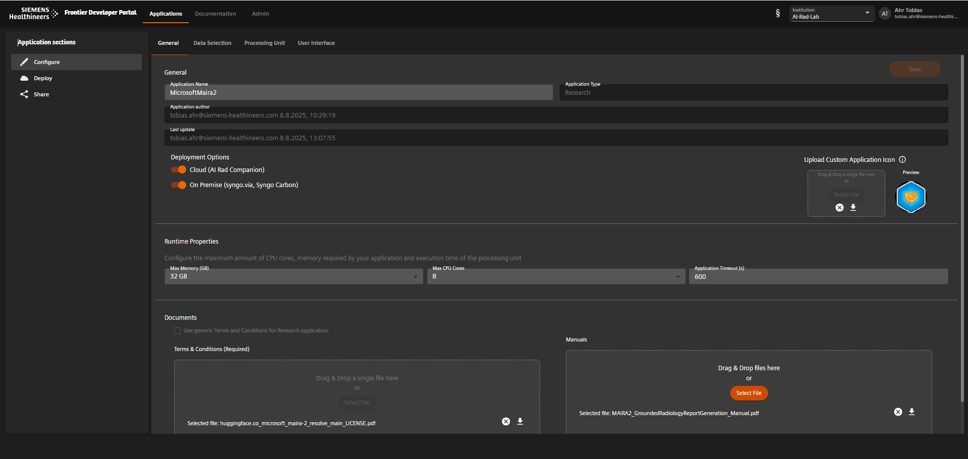This screenshot has height=459, width=968.
Task: Download the custom application icon file
Action: [x=853, y=207]
